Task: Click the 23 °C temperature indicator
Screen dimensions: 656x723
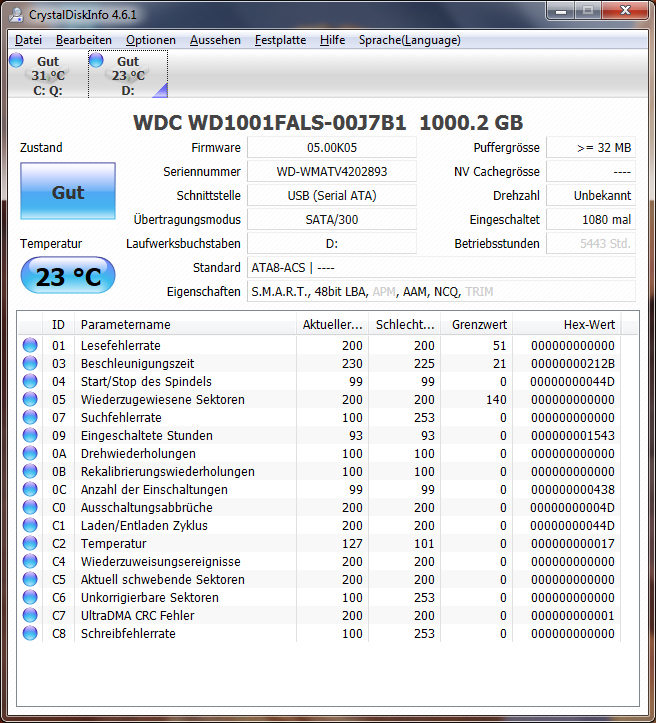Action: click(68, 276)
